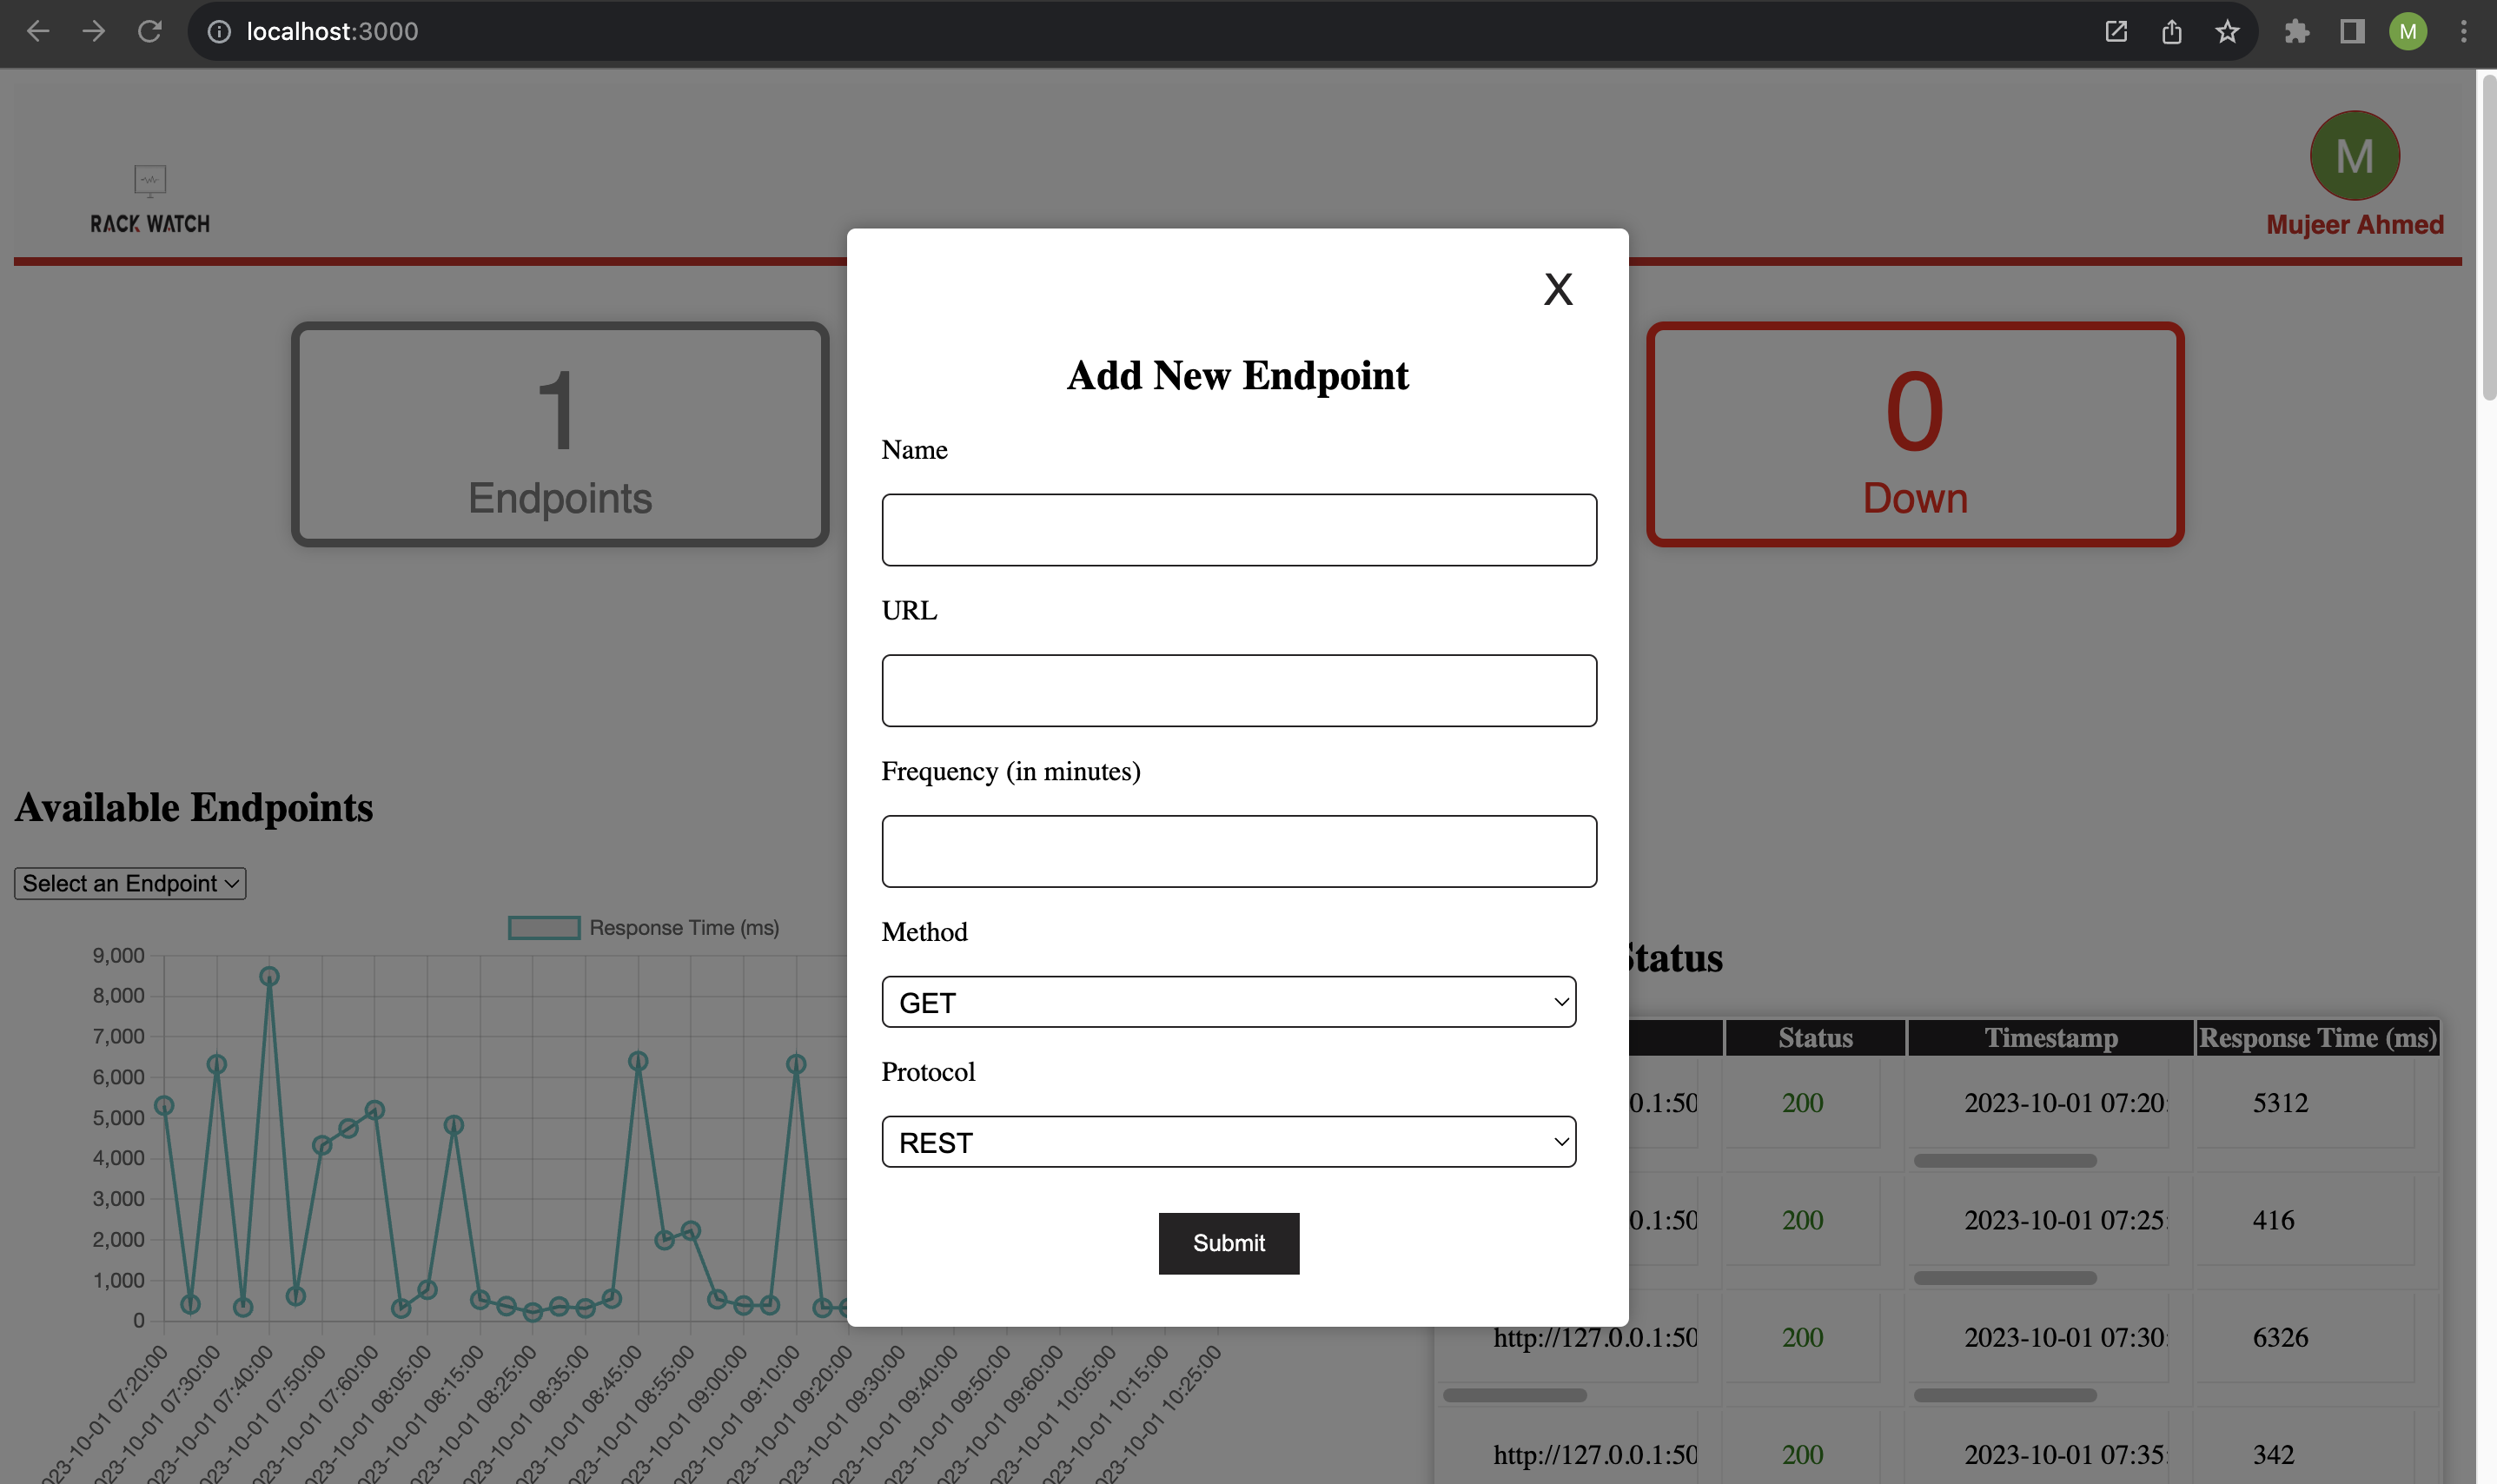The image size is (2497, 1484).
Task: Open the browser extensions puzzle icon
Action: tap(2296, 32)
